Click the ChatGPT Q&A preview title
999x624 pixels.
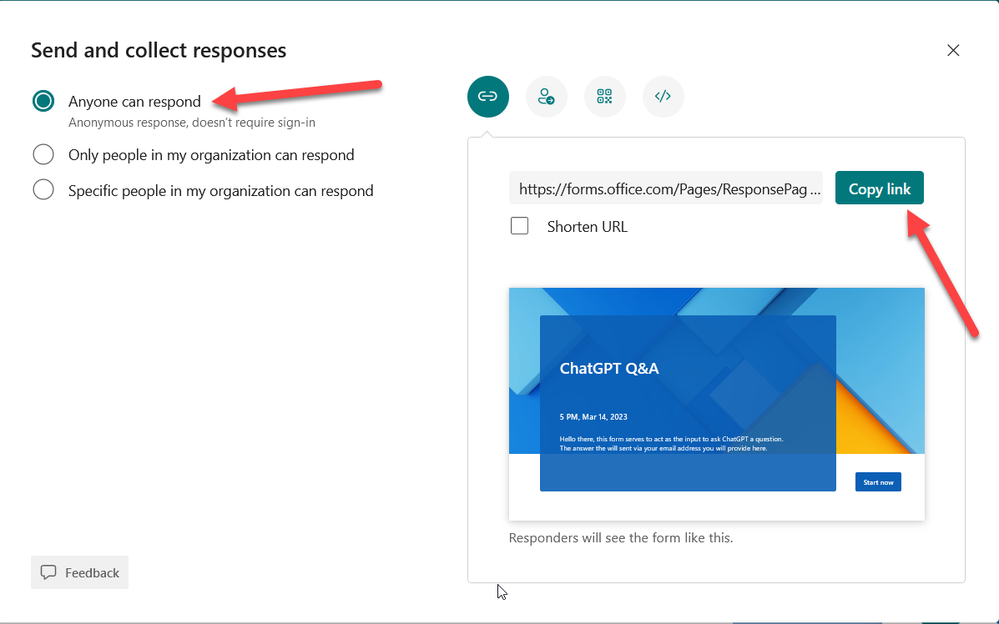(x=609, y=368)
